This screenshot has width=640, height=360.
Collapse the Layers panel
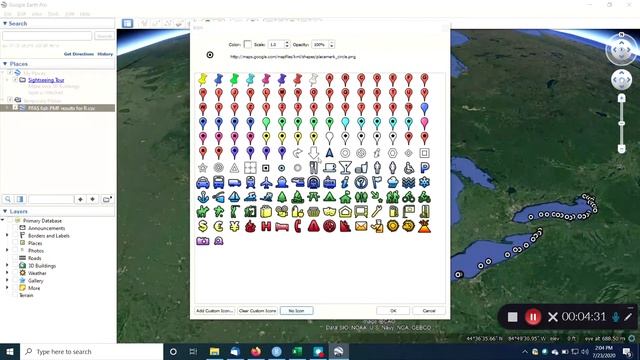pyautogui.click(x=5, y=211)
